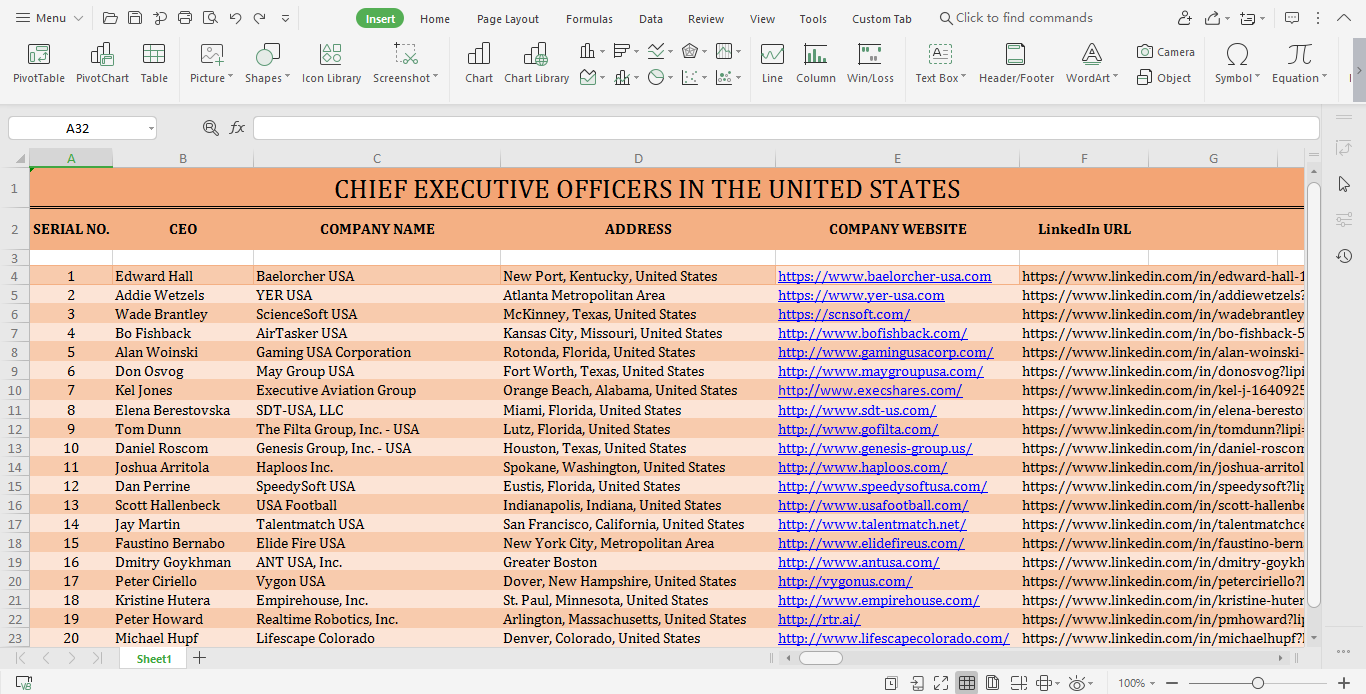The height and width of the screenshot is (694, 1366).
Task: Click the add-collaborator person icon
Action: [1185, 18]
